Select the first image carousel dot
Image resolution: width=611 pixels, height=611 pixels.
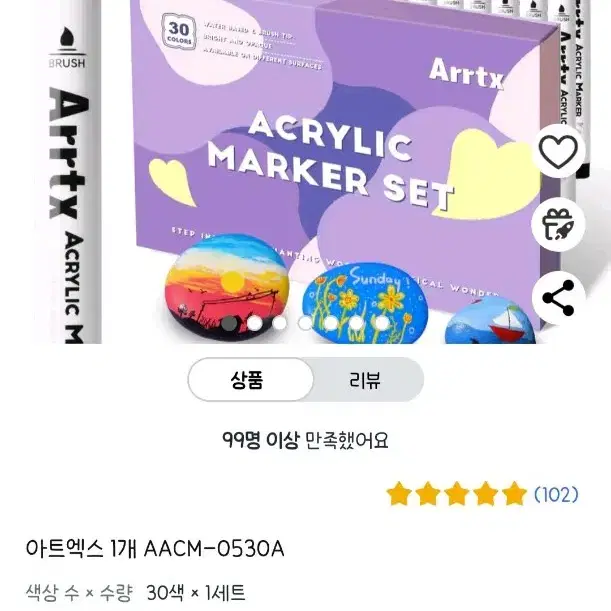229,323
